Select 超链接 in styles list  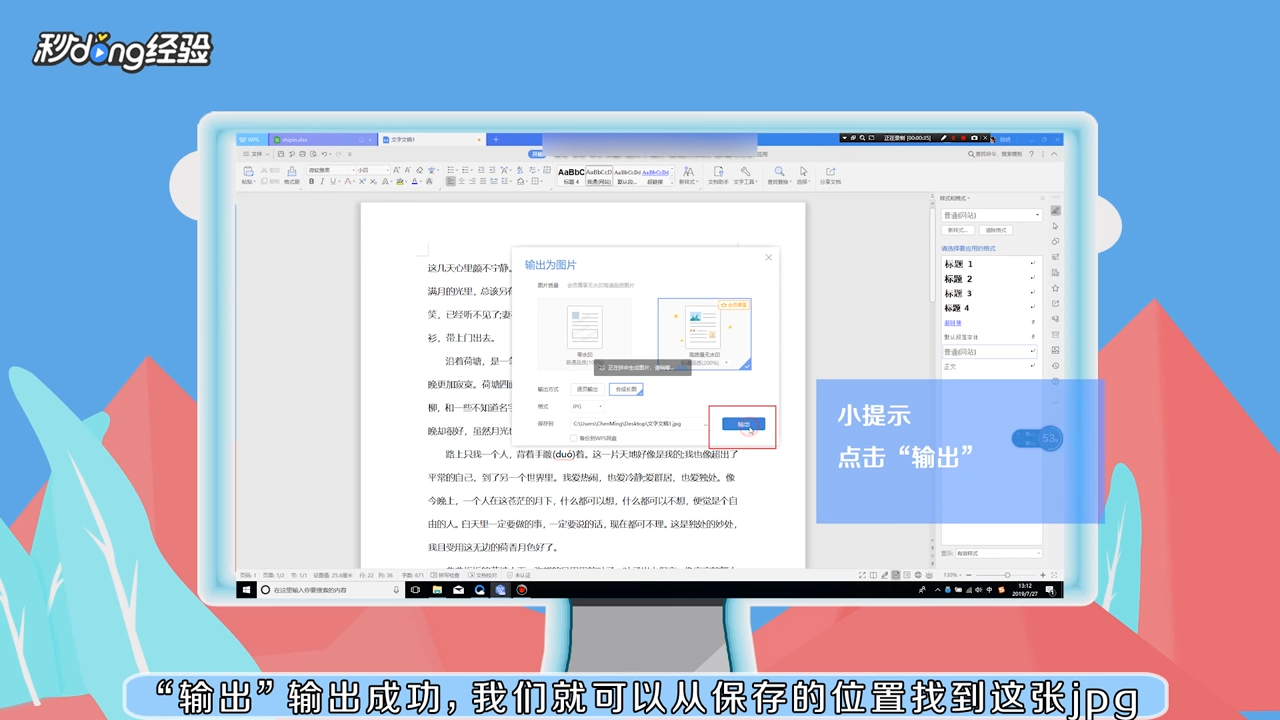click(x=992, y=323)
